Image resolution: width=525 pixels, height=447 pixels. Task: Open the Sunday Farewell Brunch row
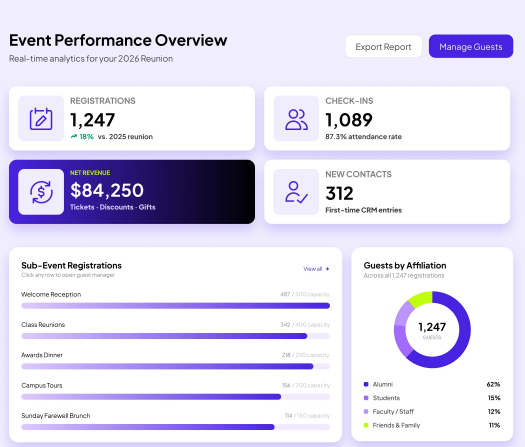(175, 421)
